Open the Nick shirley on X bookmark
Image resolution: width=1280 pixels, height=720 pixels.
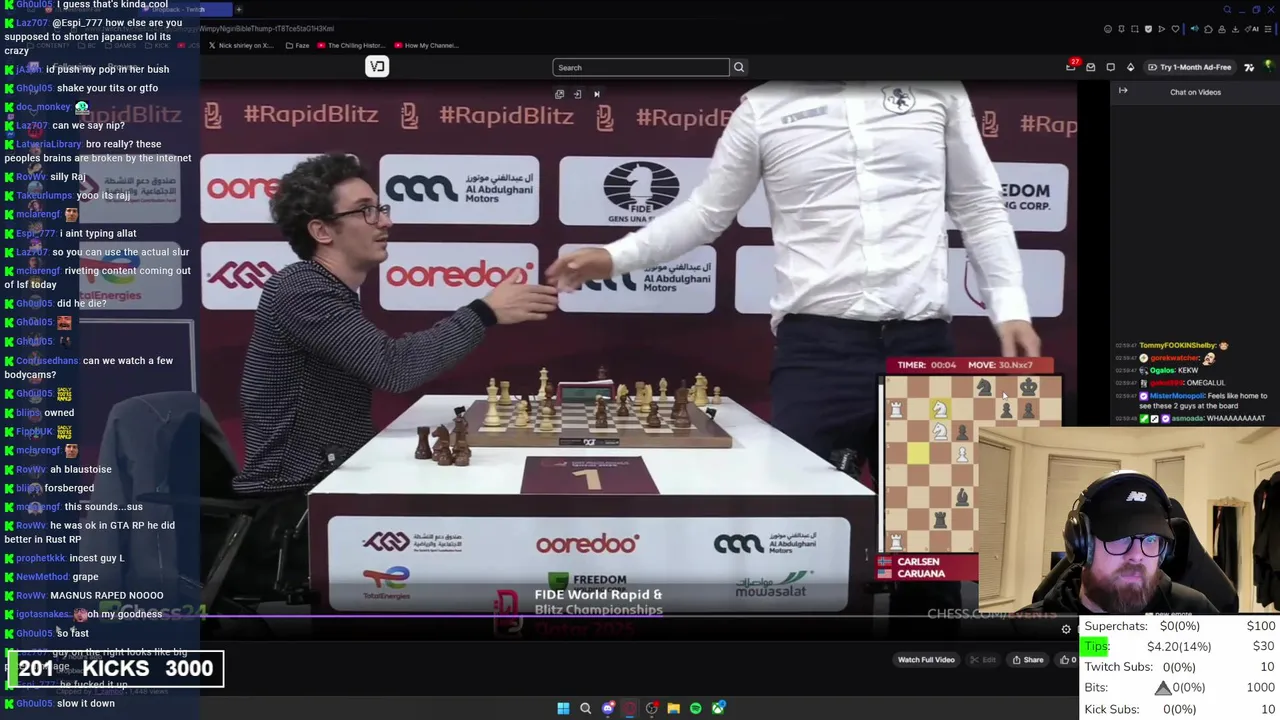point(241,45)
